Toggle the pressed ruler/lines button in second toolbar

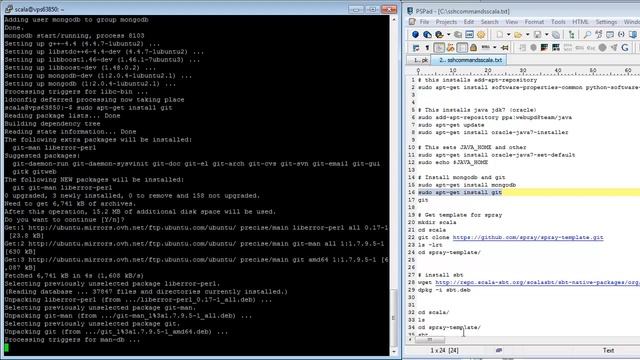pos(462,48)
